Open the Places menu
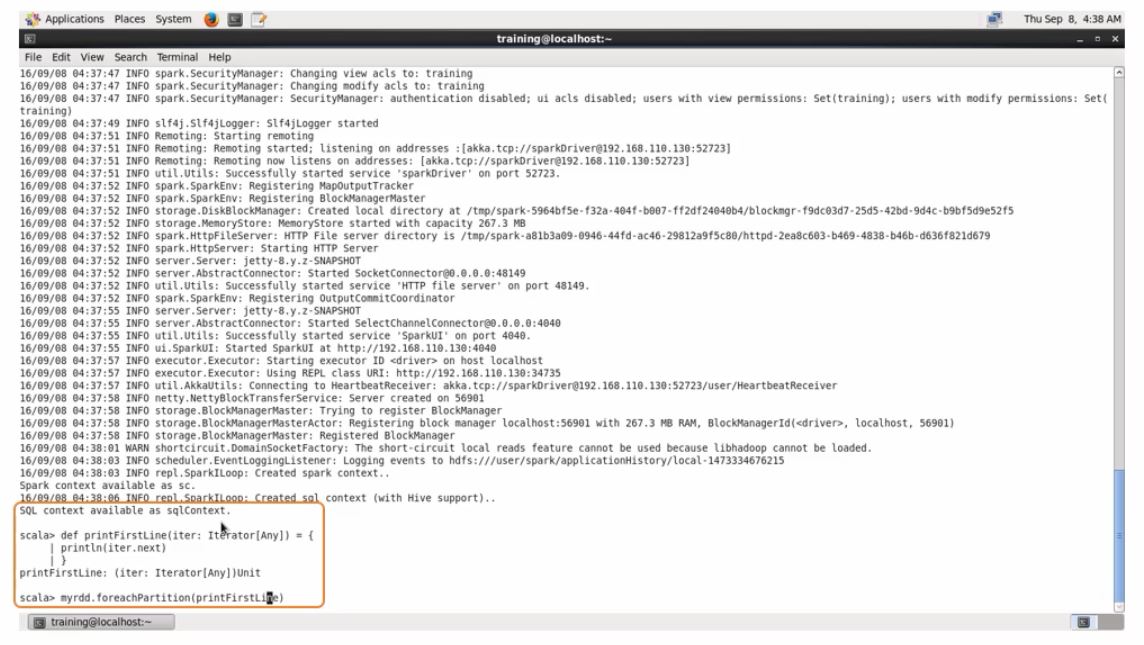This screenshot has height=645, width=1144. tap(130, 19)
